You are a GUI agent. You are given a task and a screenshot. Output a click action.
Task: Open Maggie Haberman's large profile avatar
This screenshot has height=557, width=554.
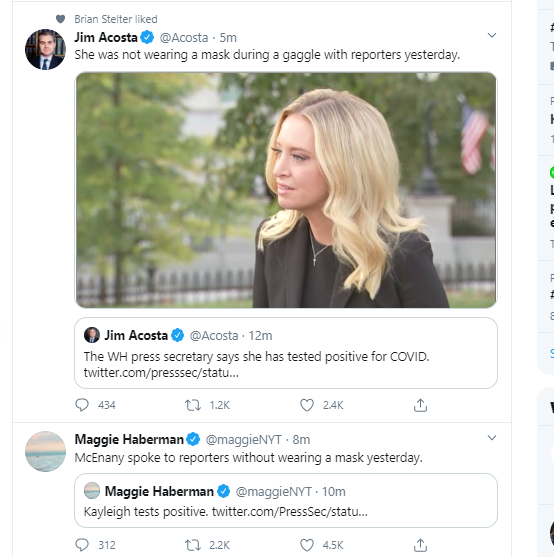click(x=45, y=451)
